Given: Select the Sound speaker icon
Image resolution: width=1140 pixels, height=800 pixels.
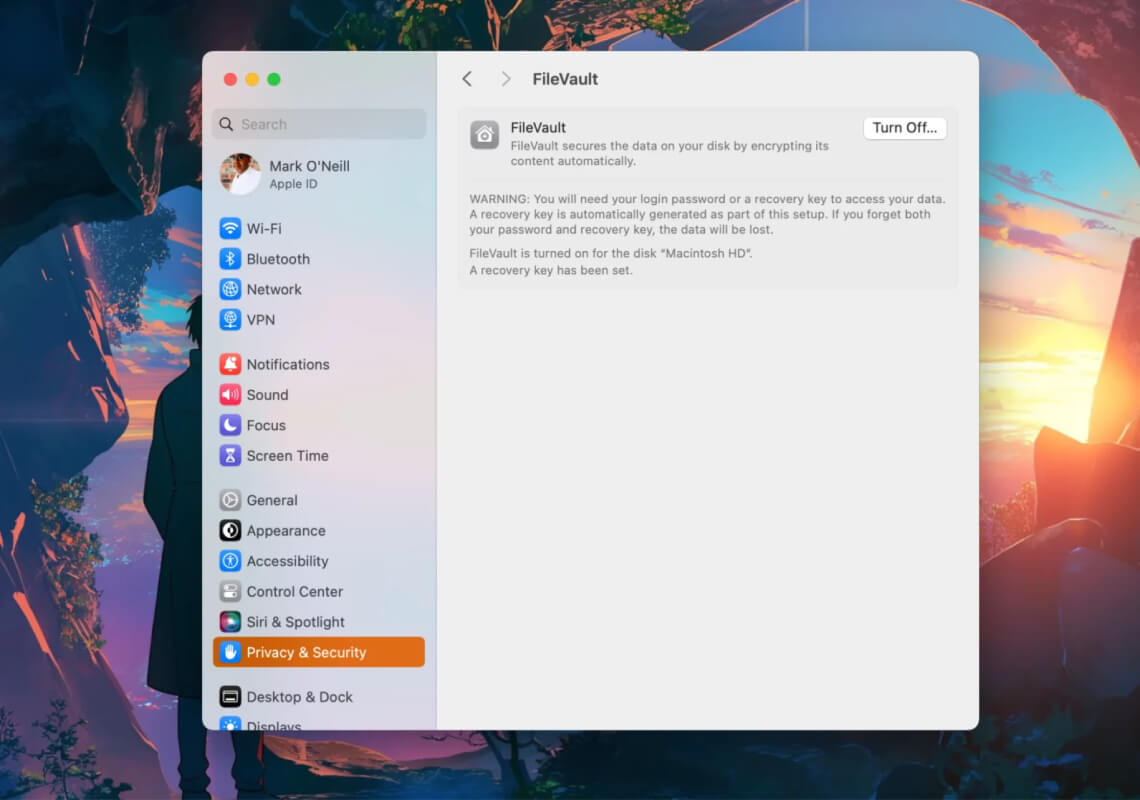Looking at the screenshot, I should click(230, 395).
